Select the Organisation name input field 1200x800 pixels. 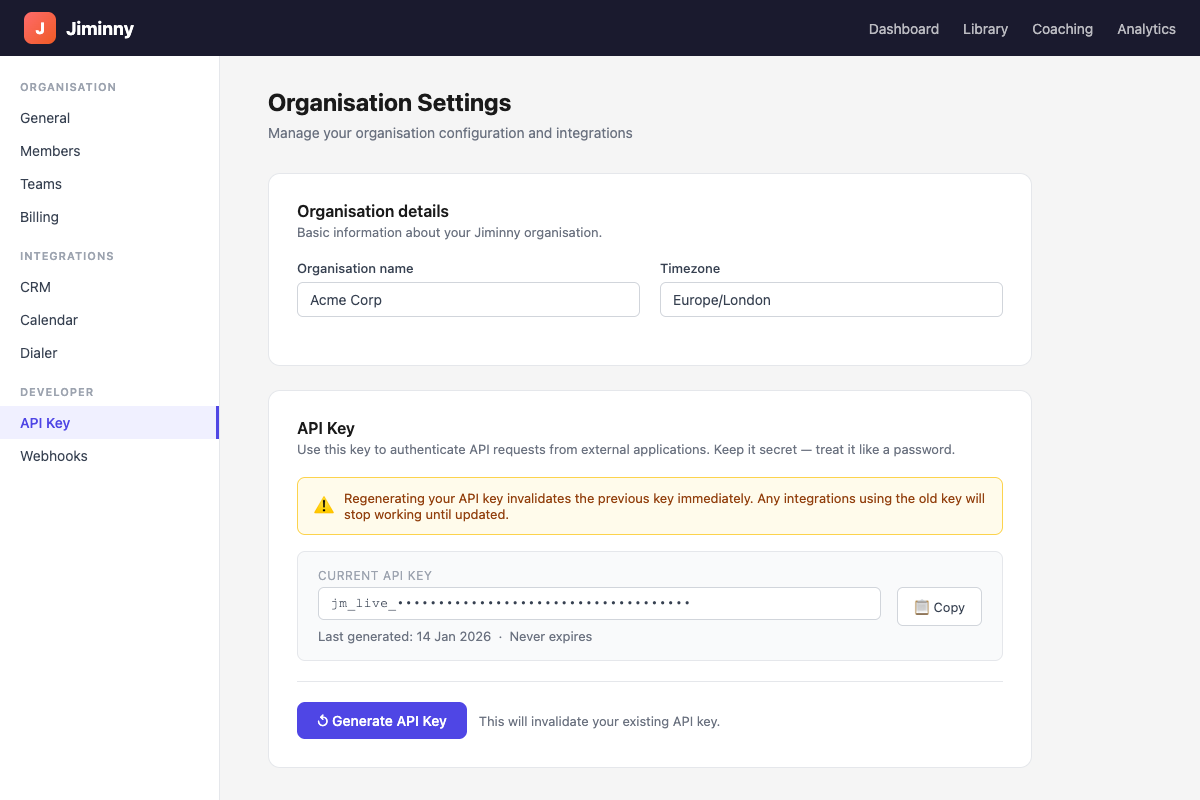click(468, 299)
